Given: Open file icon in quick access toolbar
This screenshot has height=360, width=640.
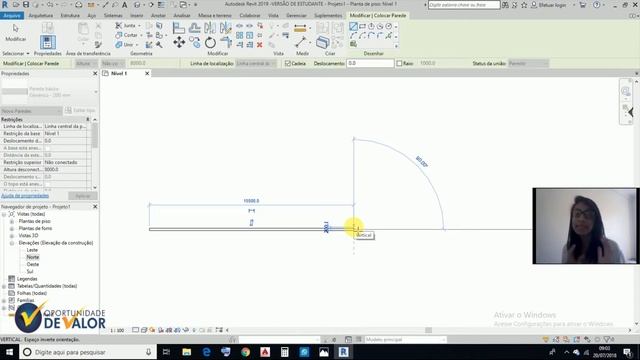Looking at the screenshot, I should (16, 4).
